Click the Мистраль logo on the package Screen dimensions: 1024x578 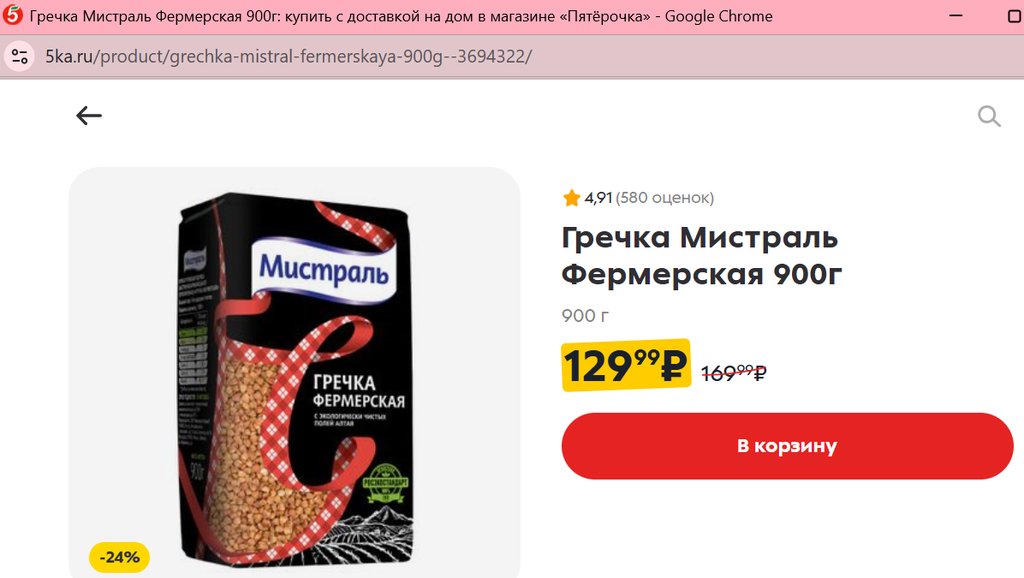click(x=323, y=270)
